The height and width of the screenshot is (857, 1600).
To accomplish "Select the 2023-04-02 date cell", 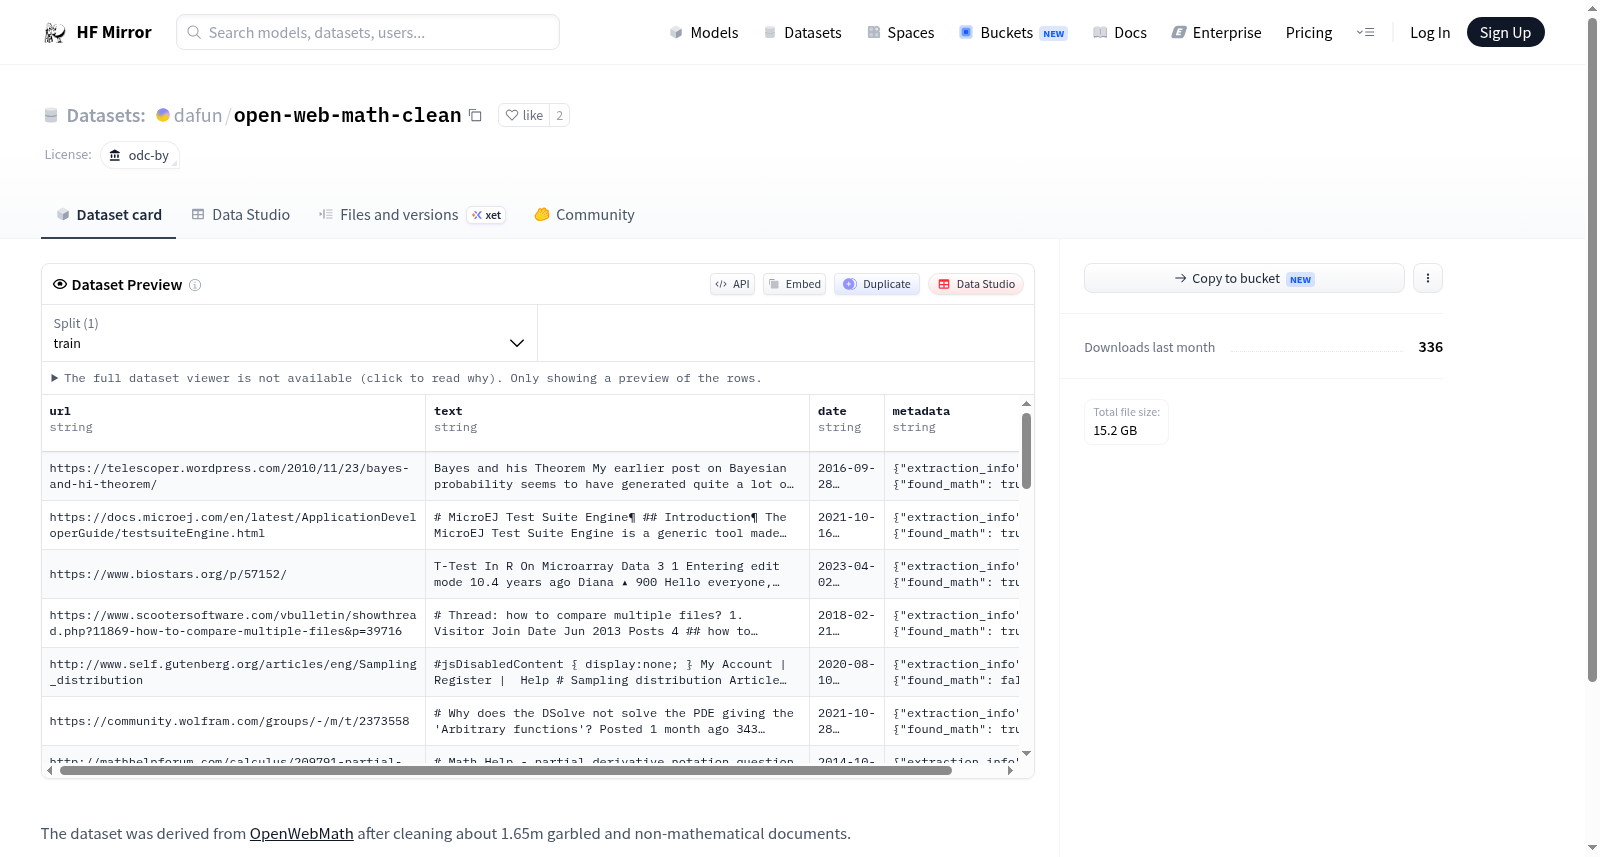I will click(847, 574).
